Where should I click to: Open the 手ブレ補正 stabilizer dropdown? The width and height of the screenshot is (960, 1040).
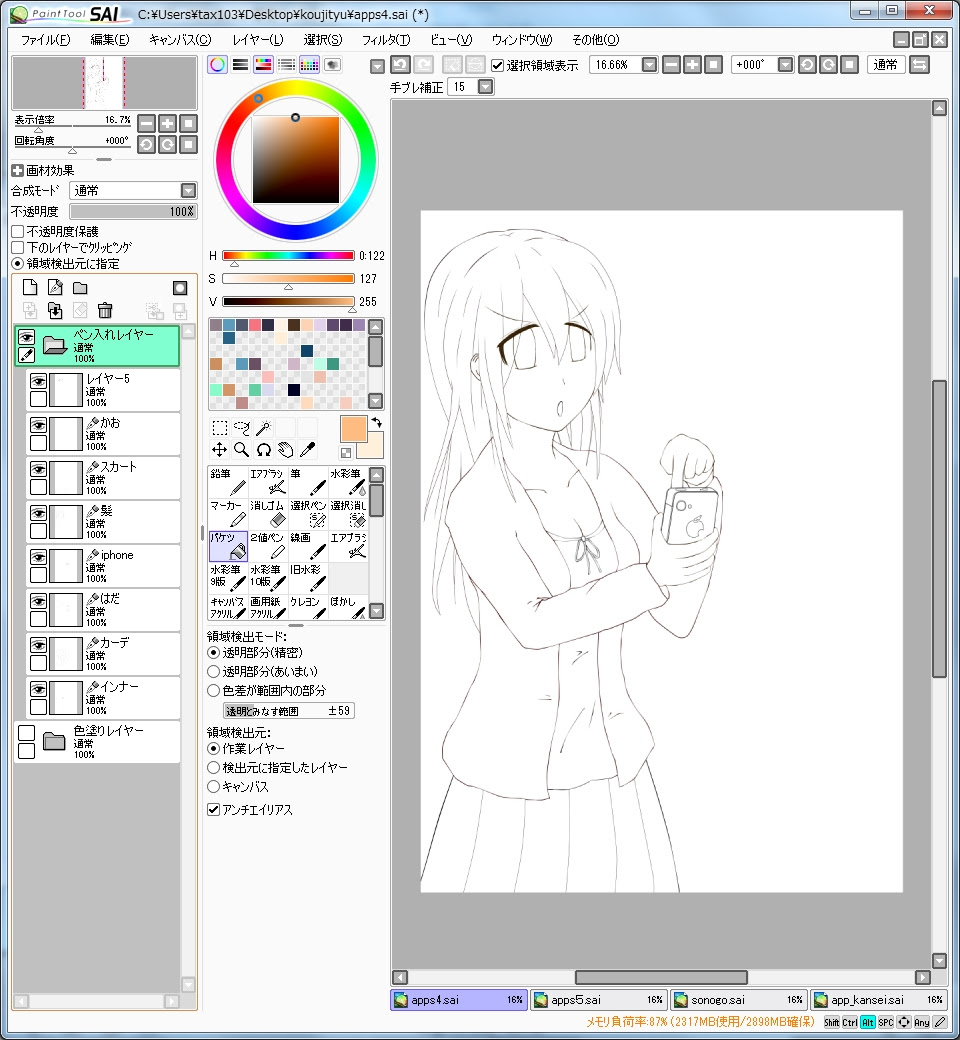coord(486,86)
